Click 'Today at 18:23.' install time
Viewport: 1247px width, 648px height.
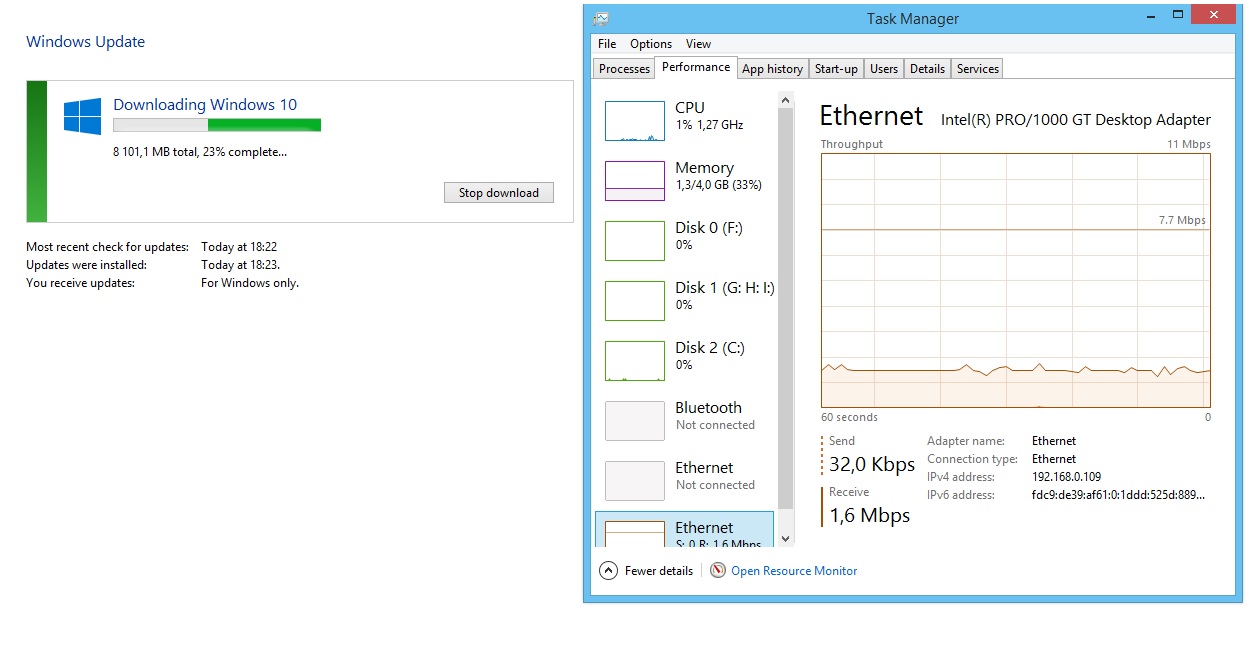[x=241, y=265]
